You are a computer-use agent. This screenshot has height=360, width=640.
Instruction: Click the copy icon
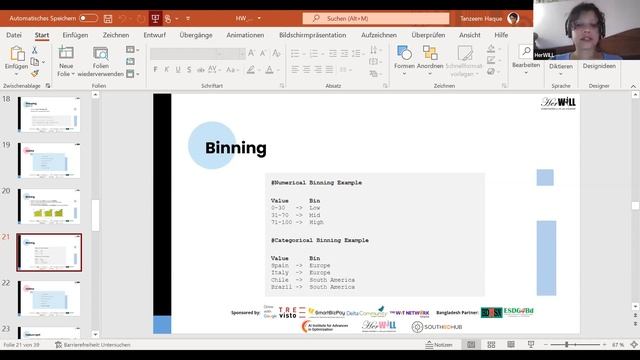tap(35, 62)
